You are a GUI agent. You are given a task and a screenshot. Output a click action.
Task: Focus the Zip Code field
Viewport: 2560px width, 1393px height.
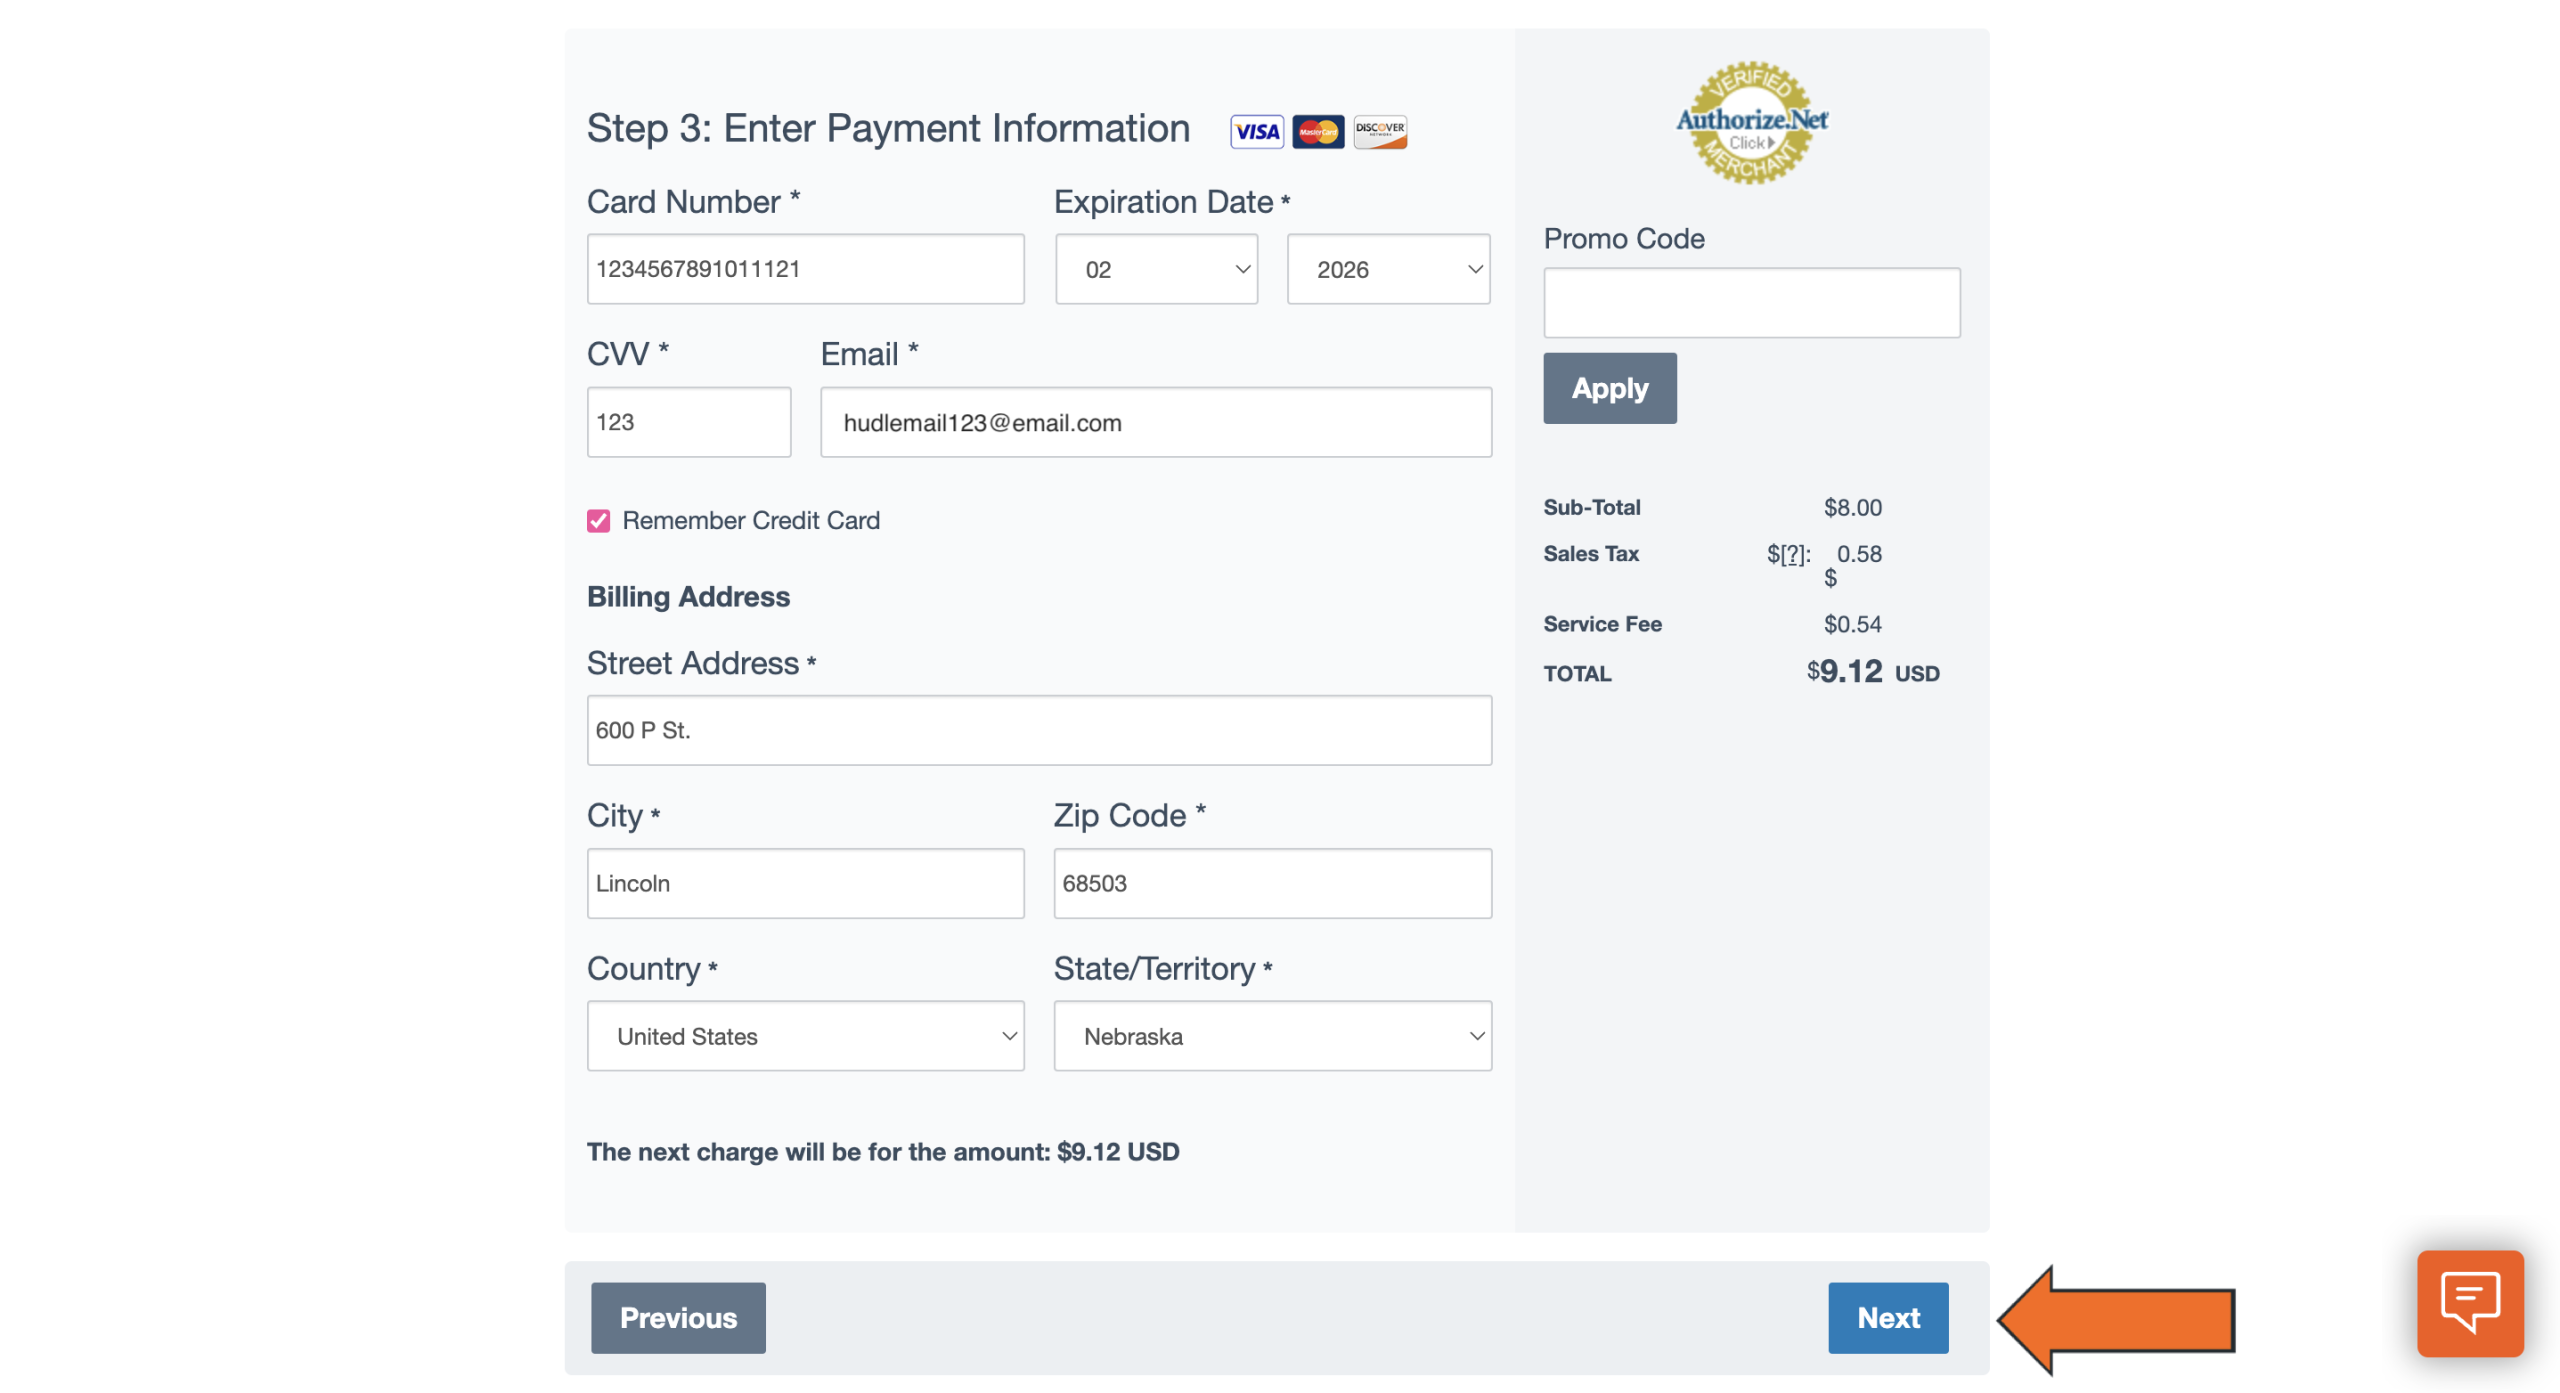[1271, 883]
